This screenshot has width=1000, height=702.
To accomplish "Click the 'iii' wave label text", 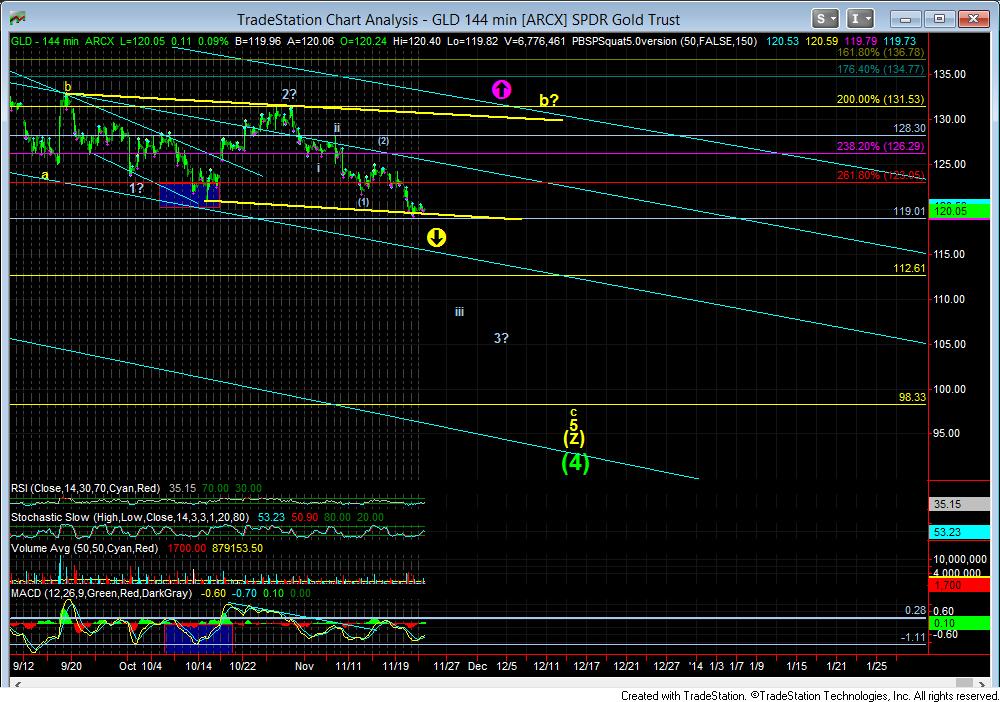I will coord(459,312).
